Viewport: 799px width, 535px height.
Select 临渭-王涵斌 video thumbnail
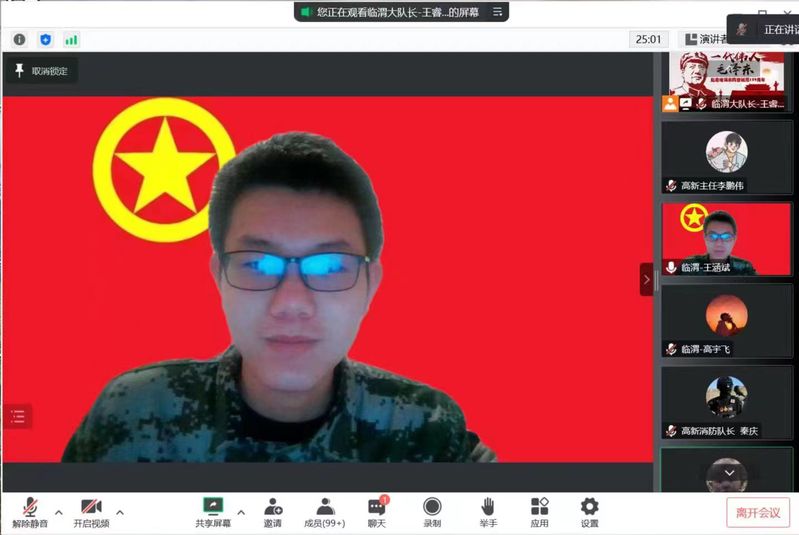(x=726, y=239)
